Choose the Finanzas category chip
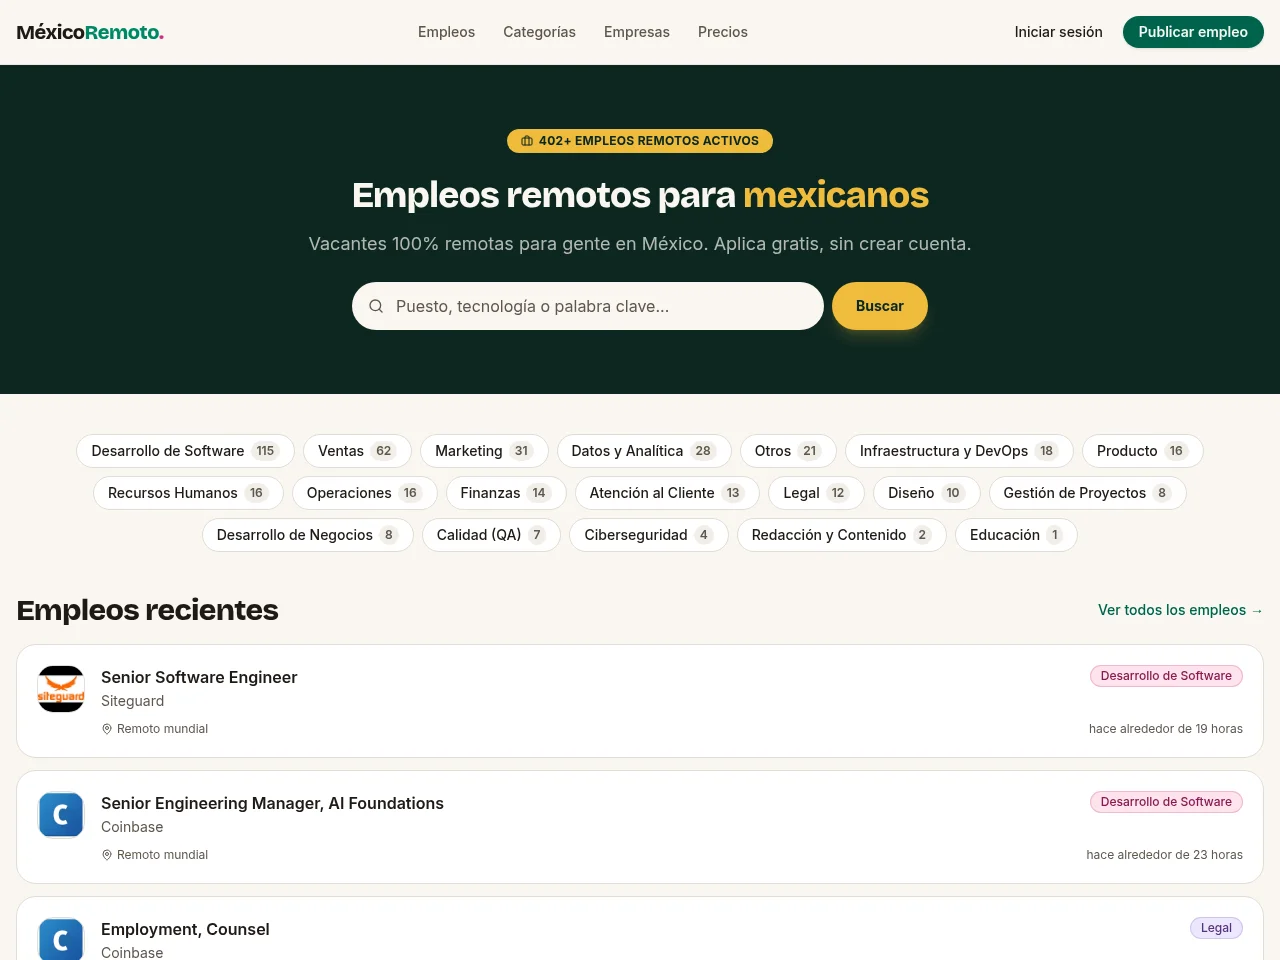 click(x=506, y=493)
